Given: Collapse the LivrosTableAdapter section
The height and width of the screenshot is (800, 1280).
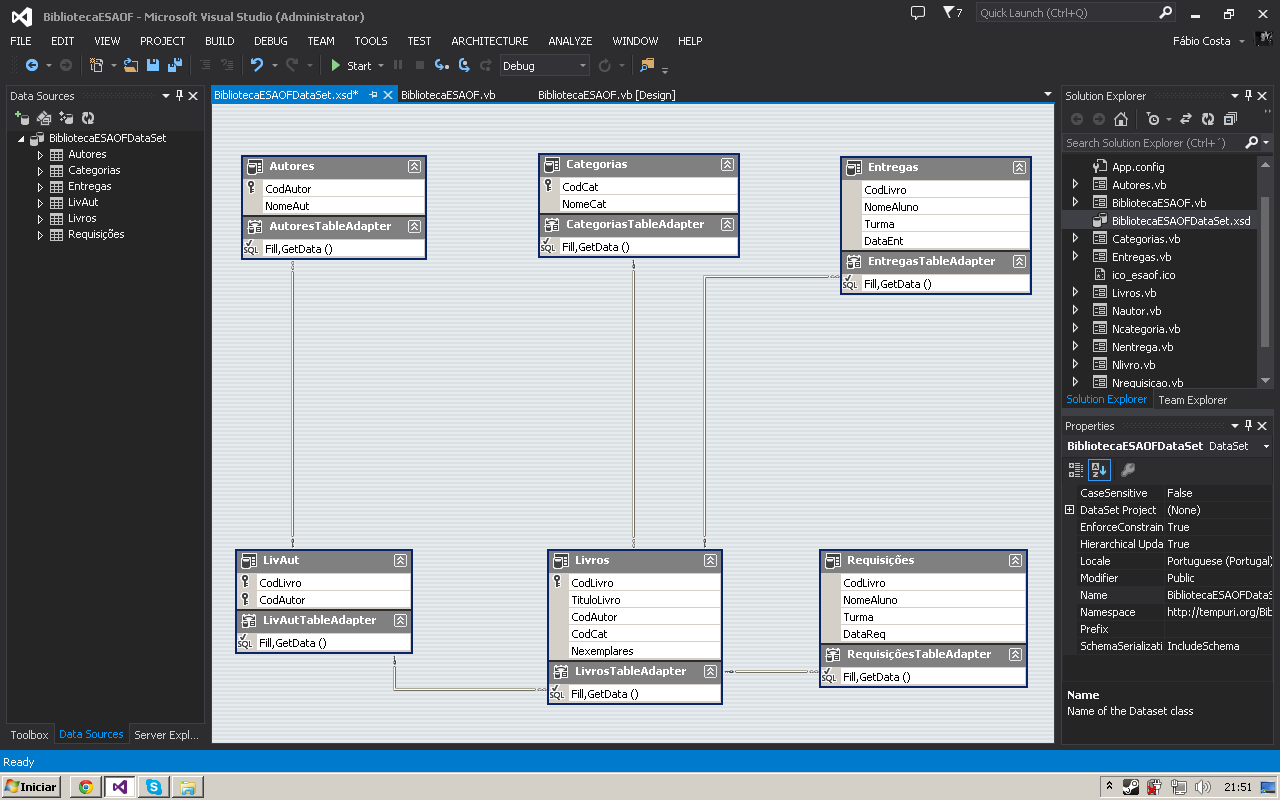Looking at the screenshot, I should (710, 672).
